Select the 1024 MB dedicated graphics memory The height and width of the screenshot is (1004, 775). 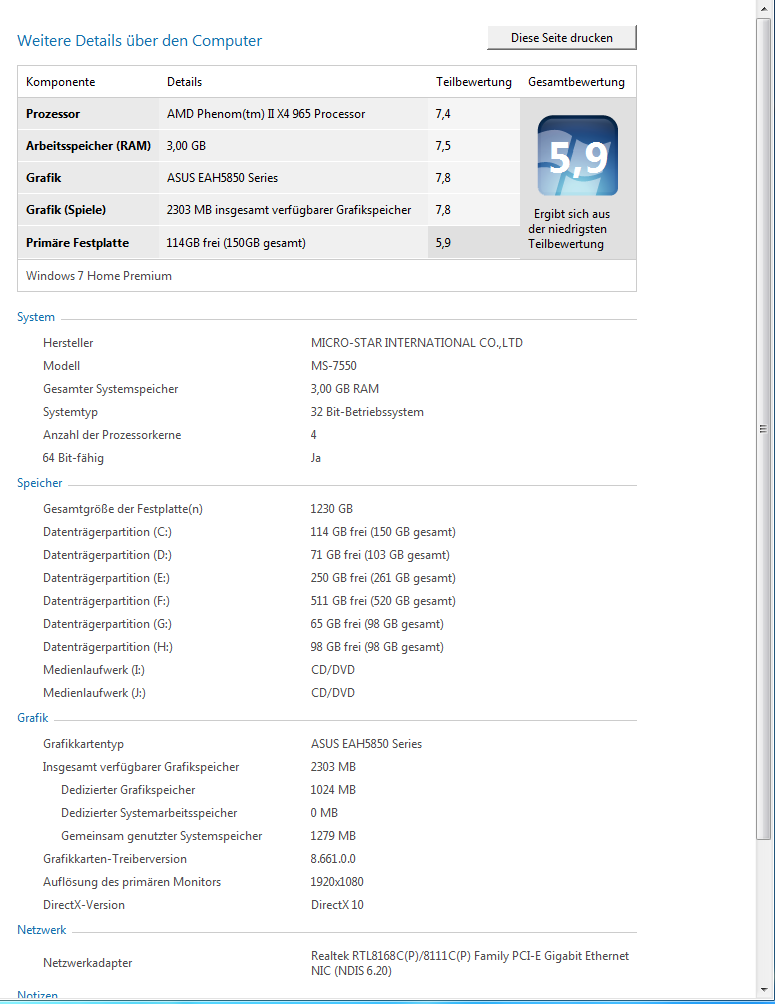(333, 789)
